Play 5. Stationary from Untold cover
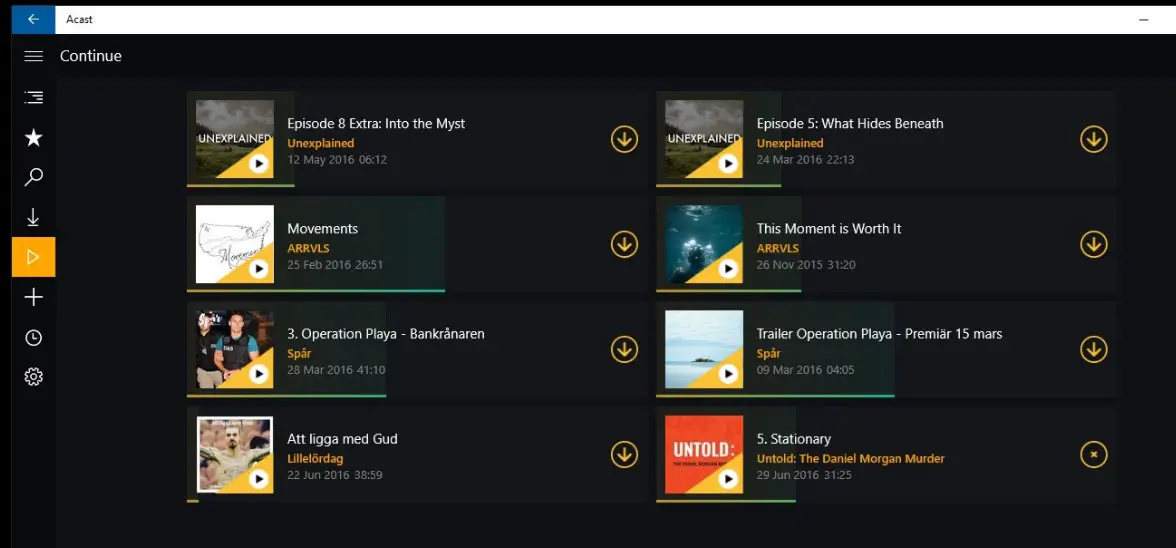 704,454
